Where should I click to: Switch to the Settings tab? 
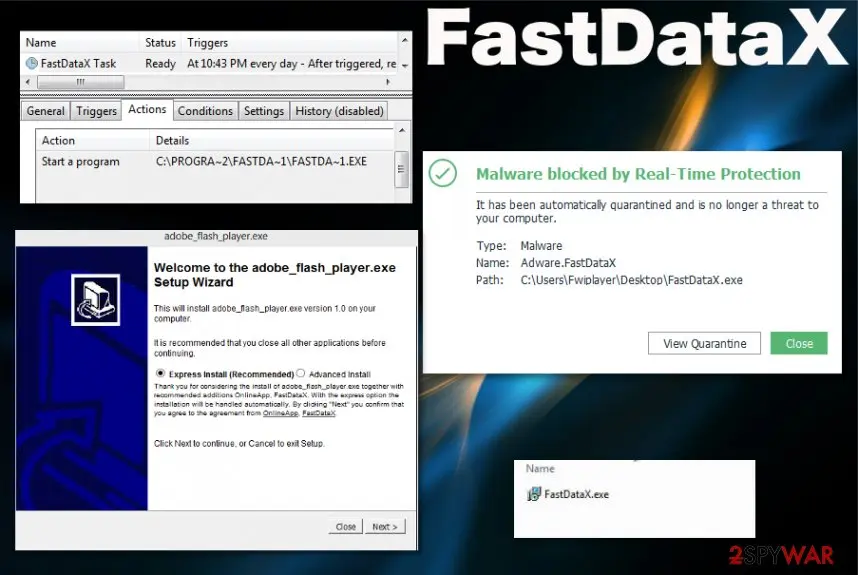pos(264,111)
